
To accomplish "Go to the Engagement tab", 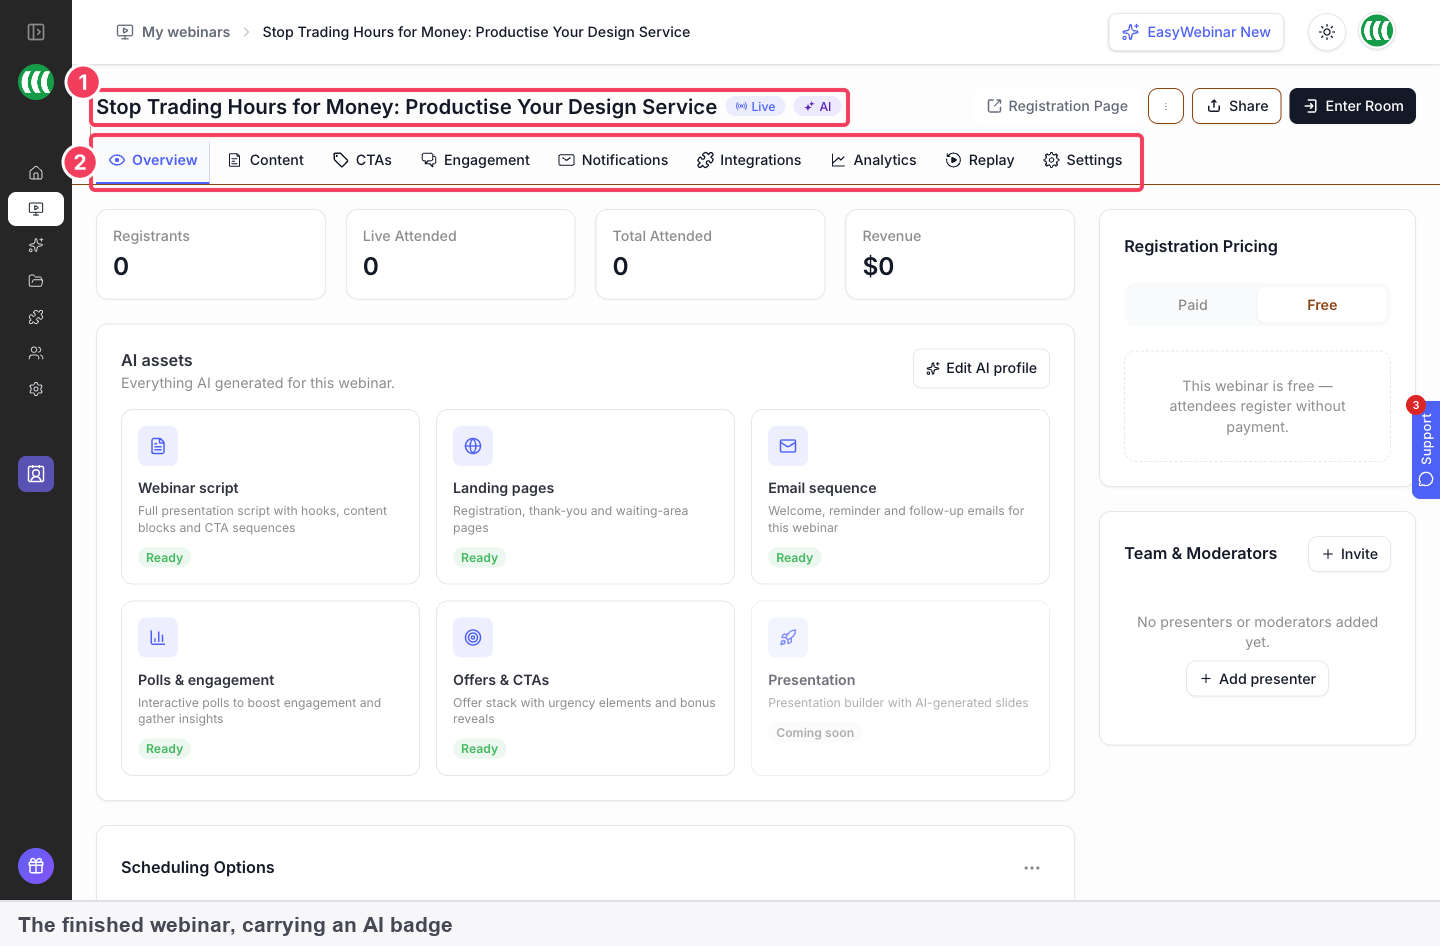I will [x=475, y=160].
